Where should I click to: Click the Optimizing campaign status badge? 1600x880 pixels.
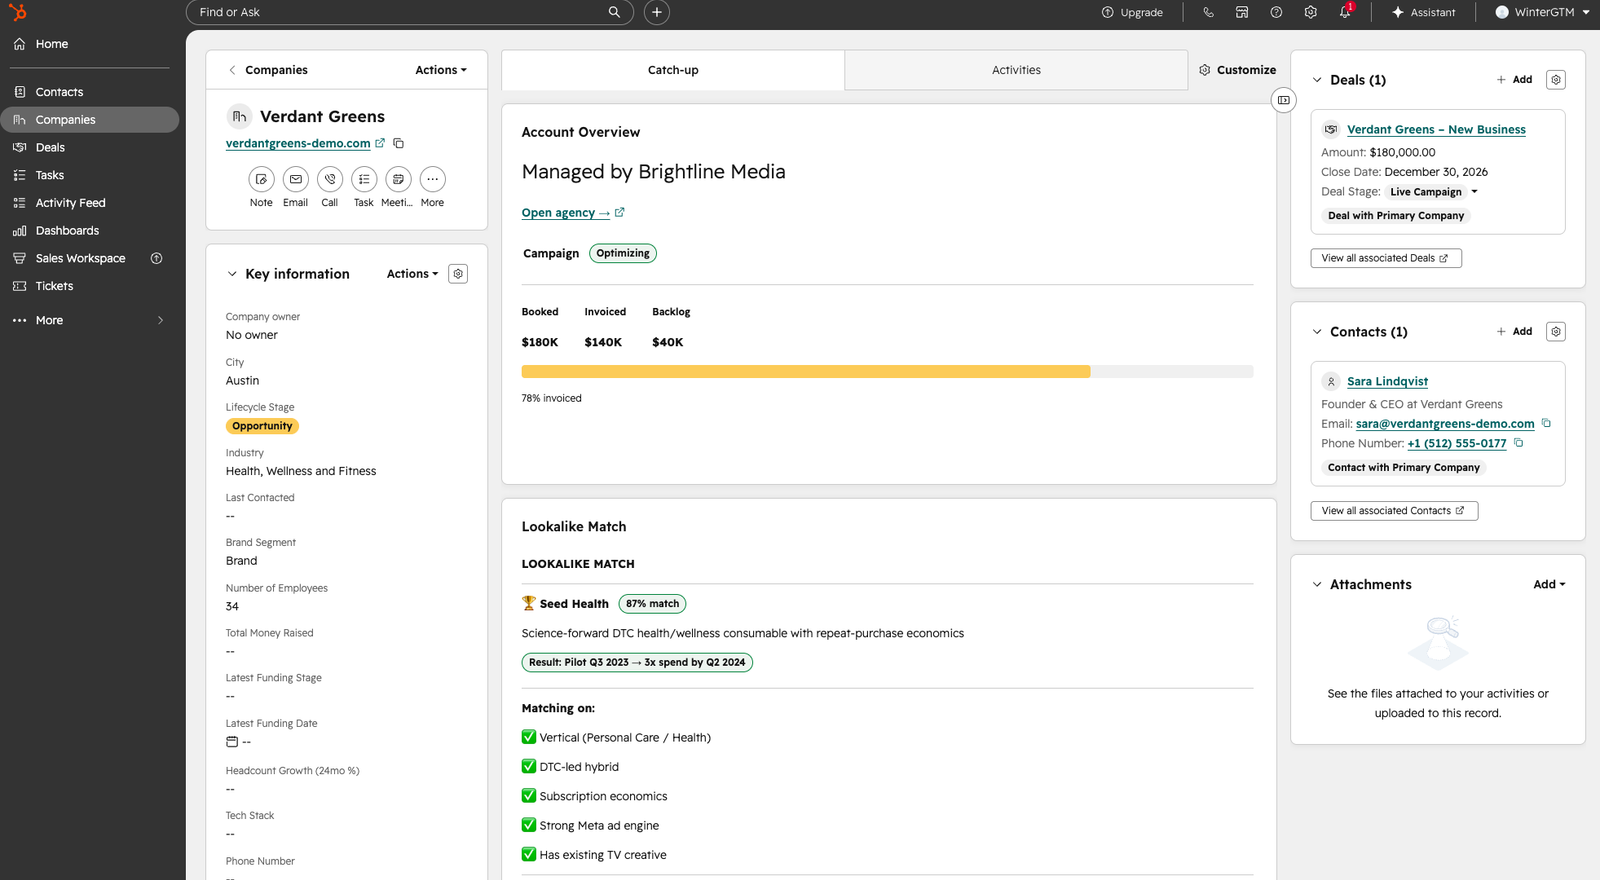pyautogui.click(x=623, y=254)
